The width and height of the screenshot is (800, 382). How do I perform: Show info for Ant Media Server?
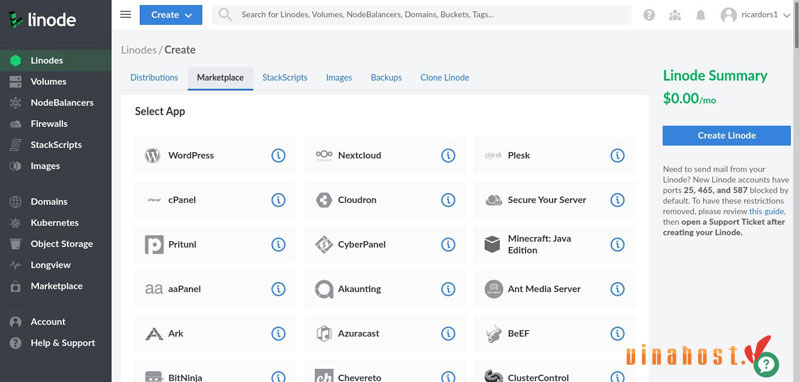point(617,289)
